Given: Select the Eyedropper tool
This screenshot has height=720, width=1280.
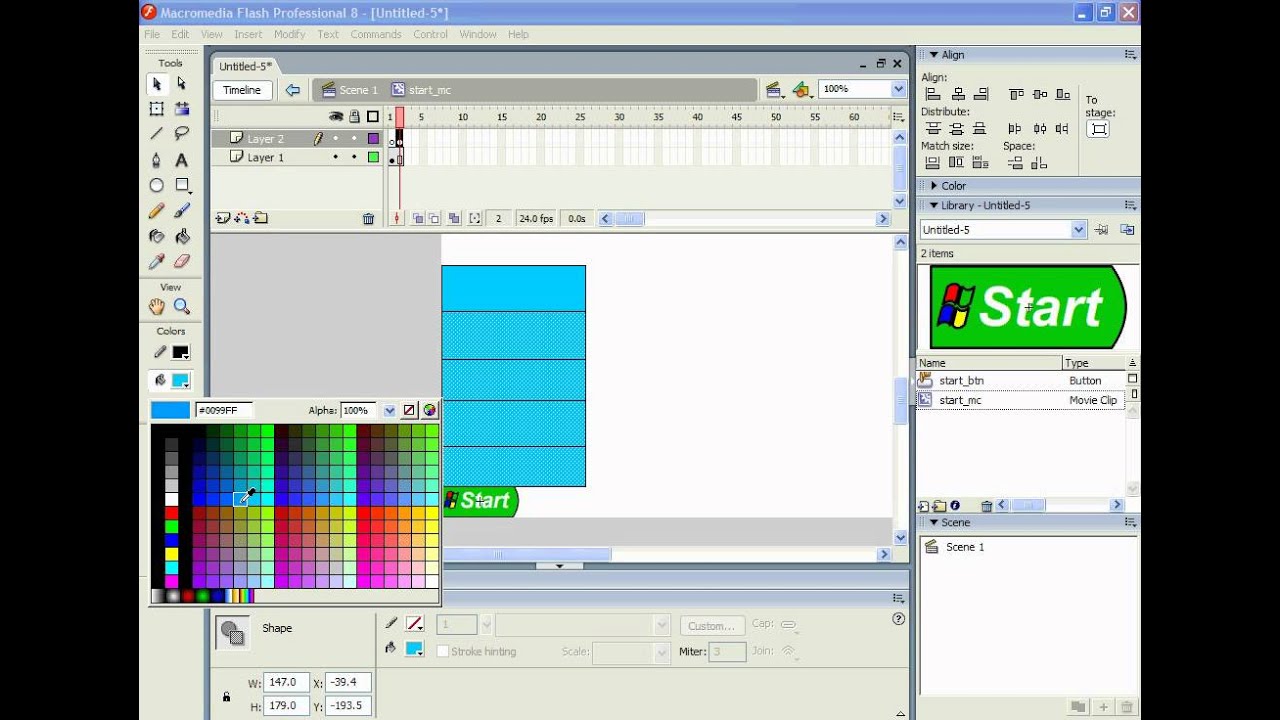Looking at the screenshot, I should [157, 262].
